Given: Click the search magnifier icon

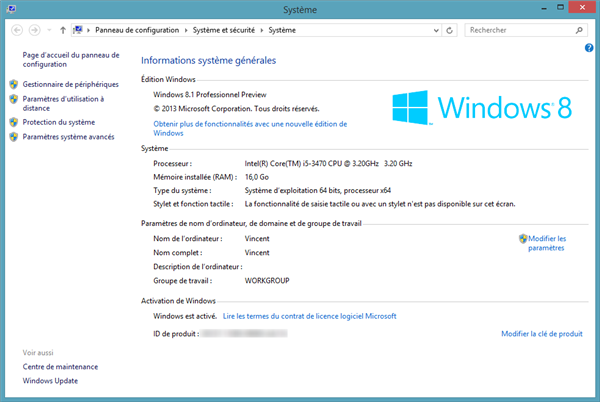Looking at the screenshot, I should [x=579, y=30].
